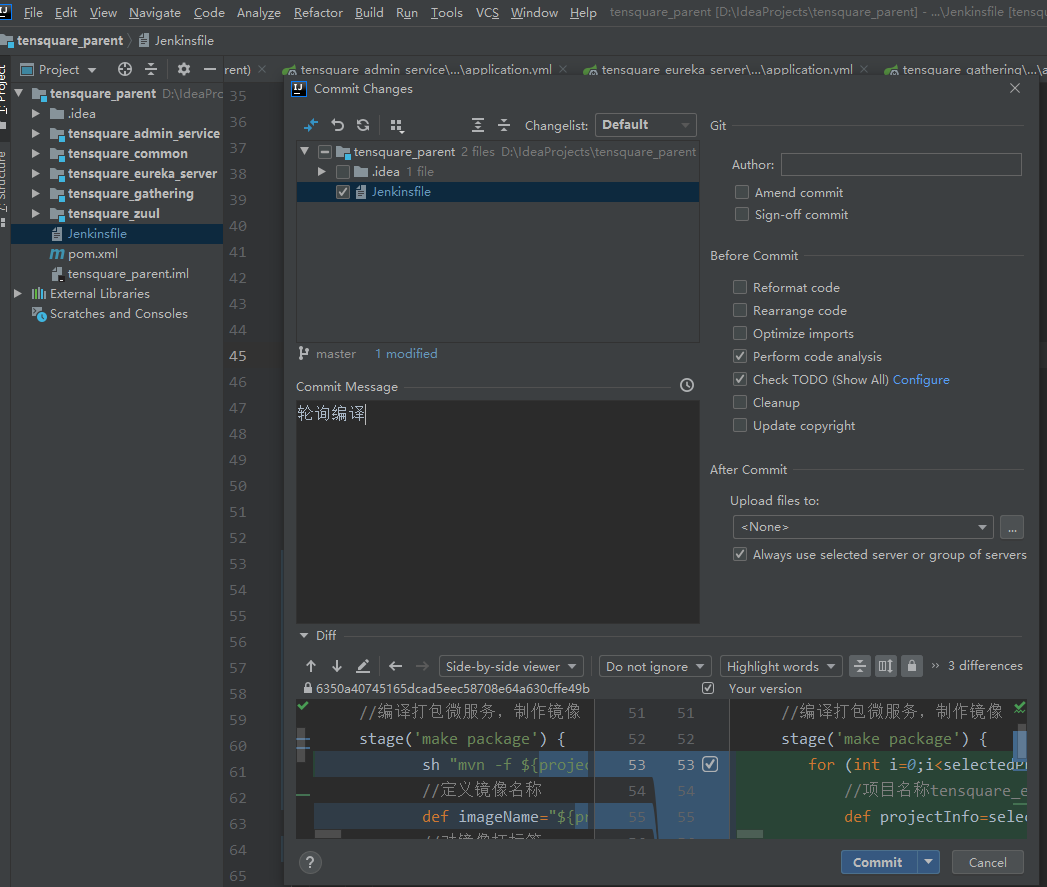Open the VCS menu
1047x887 pixels.
click(x=487, y=13)
